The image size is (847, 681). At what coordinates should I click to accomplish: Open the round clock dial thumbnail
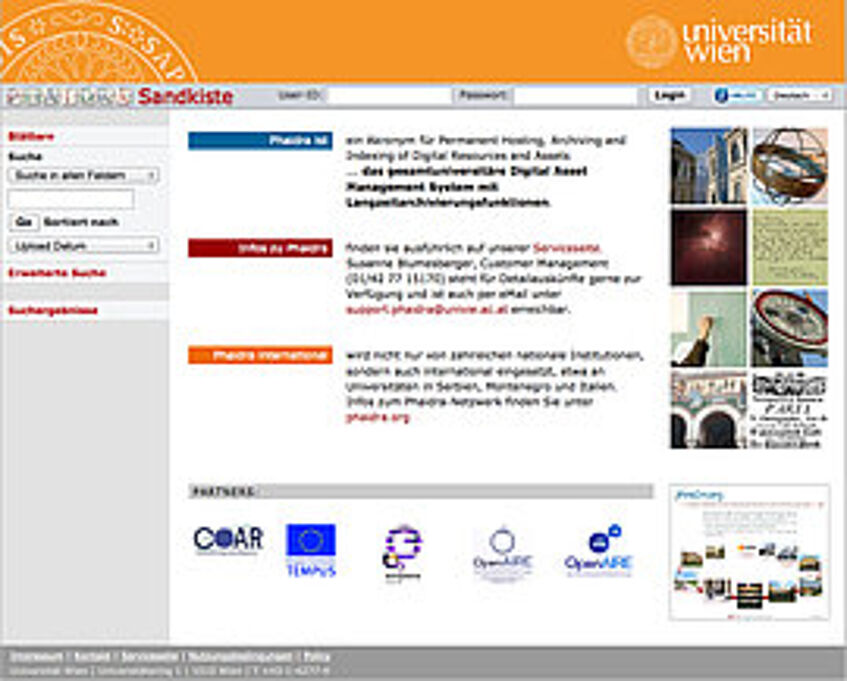tap(790, 328)
